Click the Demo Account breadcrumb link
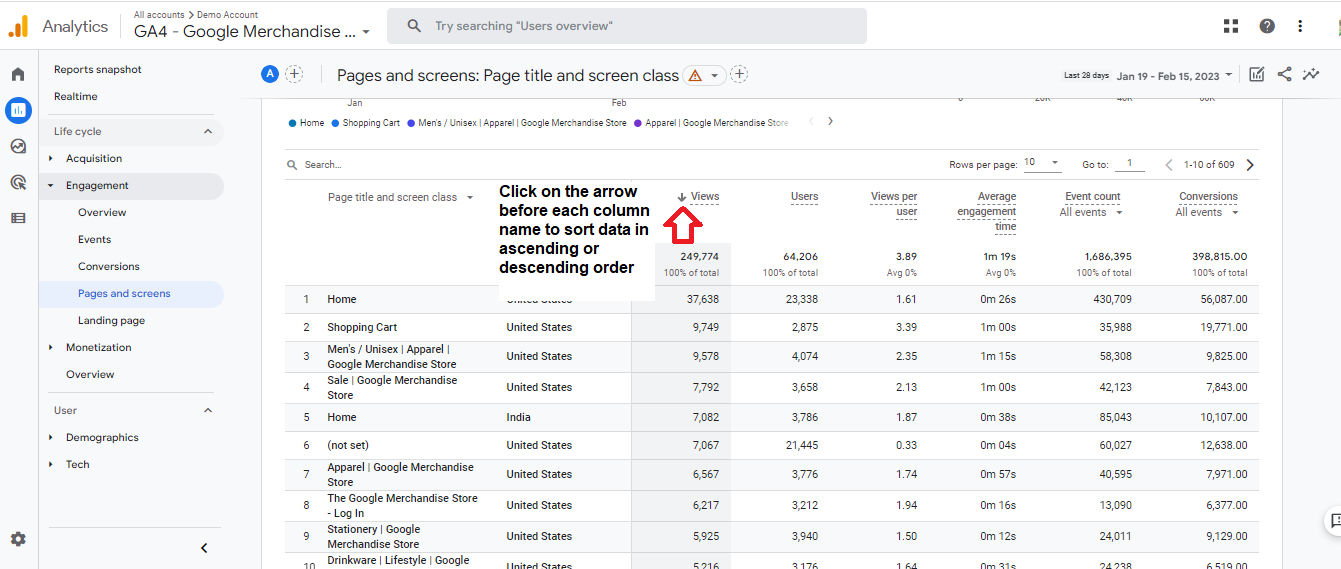1341x569 pixels. pyautogui.click(x=227, y=15)
